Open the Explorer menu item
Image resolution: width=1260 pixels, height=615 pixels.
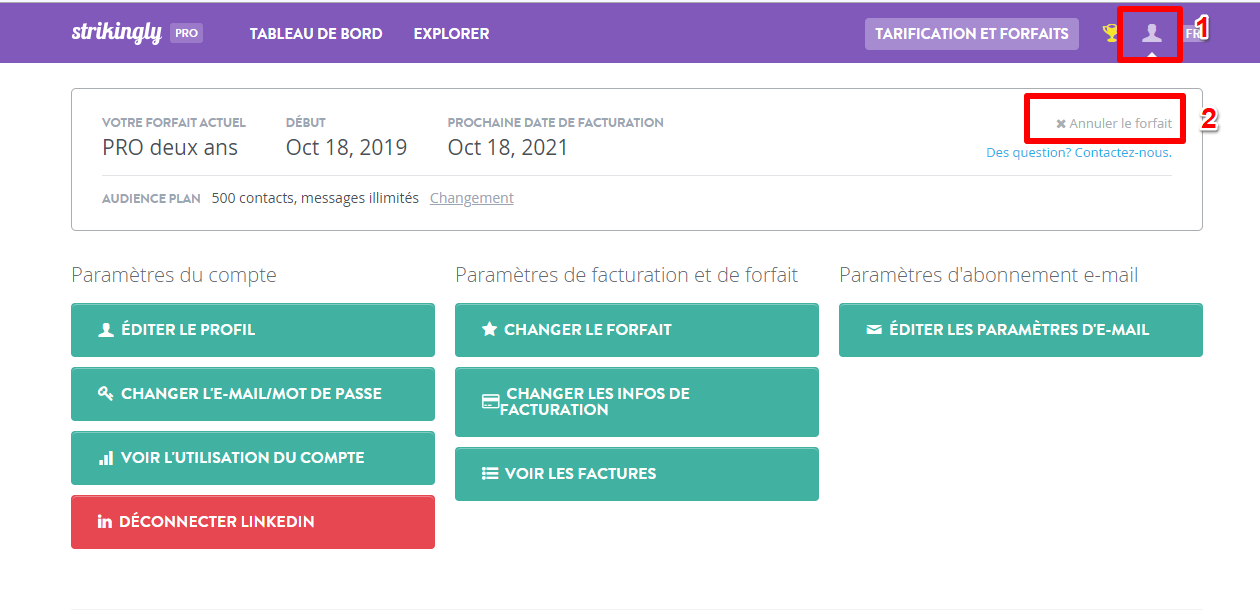pyautogui.click(x=452, y=33)
